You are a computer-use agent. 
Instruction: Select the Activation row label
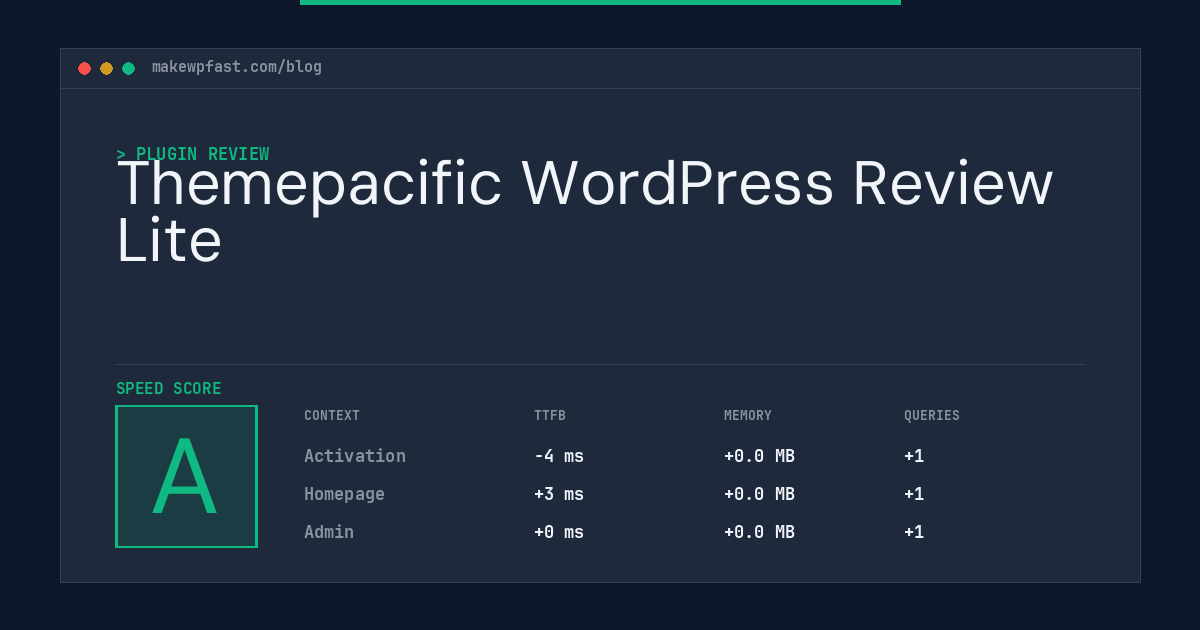[355, 456]
